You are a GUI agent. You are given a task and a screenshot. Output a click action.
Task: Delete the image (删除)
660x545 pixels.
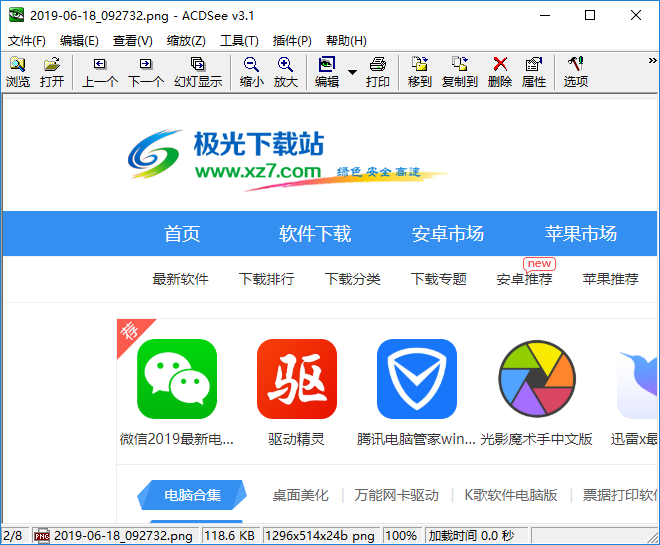(500, 72)
